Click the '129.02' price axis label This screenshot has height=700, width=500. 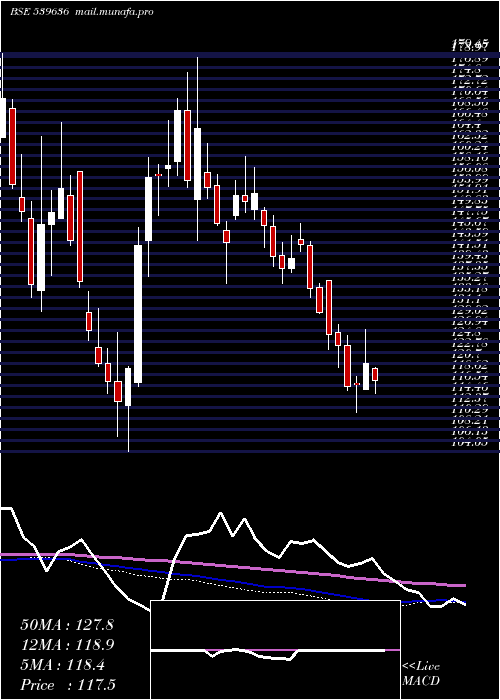[x=471, y=311]
